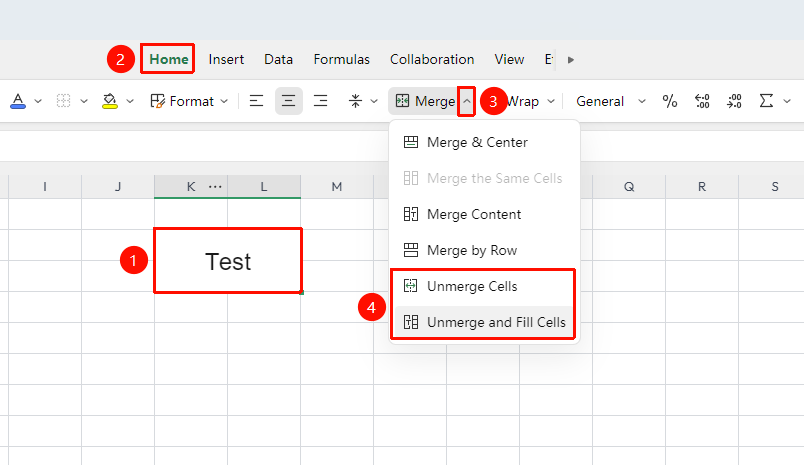Select column R header

point(702,187)
